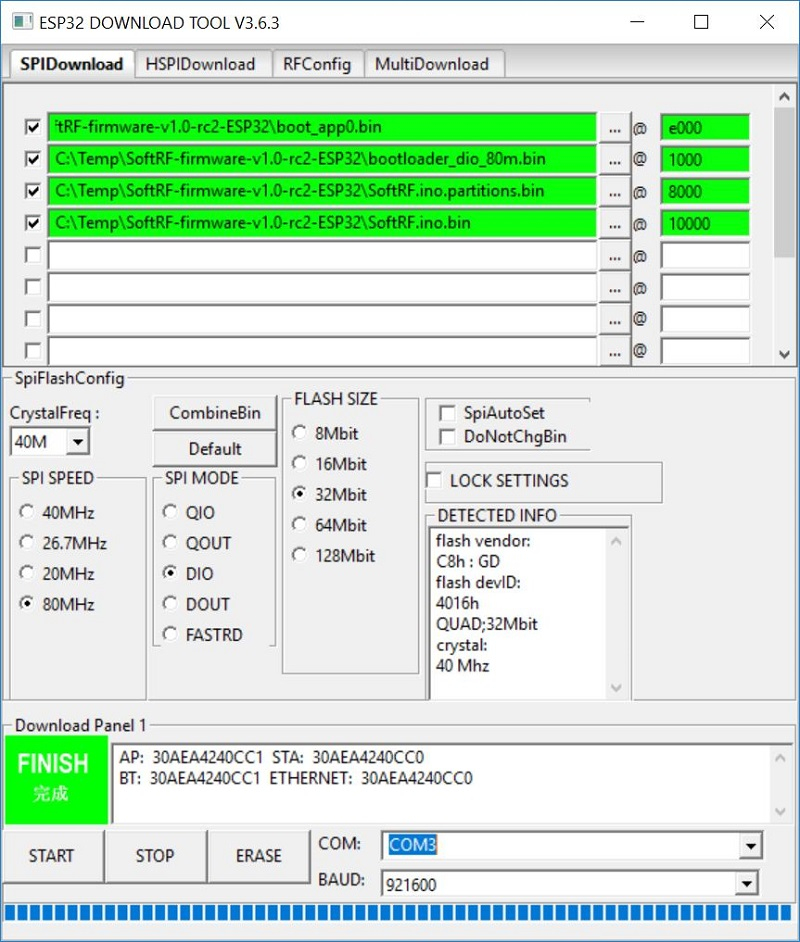
Task: Choose 64Mbit flash size
Action: point(299,524)
